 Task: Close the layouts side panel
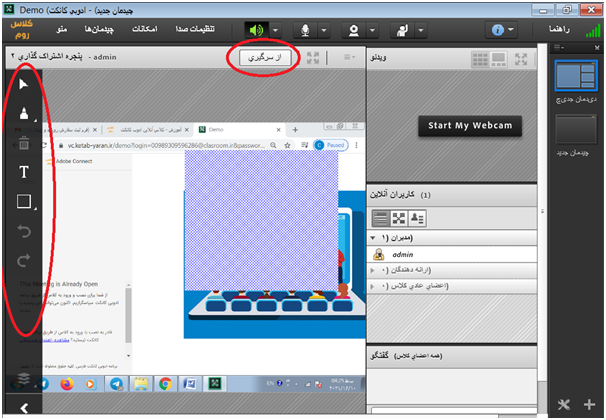click(597, 48)
